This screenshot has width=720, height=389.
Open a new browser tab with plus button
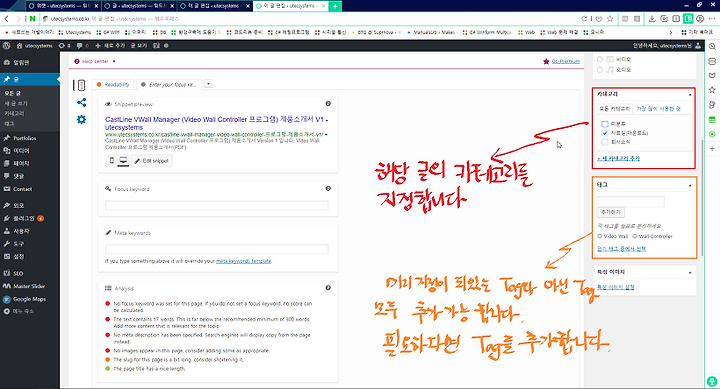pyautogui.click(x=335, y=6)
